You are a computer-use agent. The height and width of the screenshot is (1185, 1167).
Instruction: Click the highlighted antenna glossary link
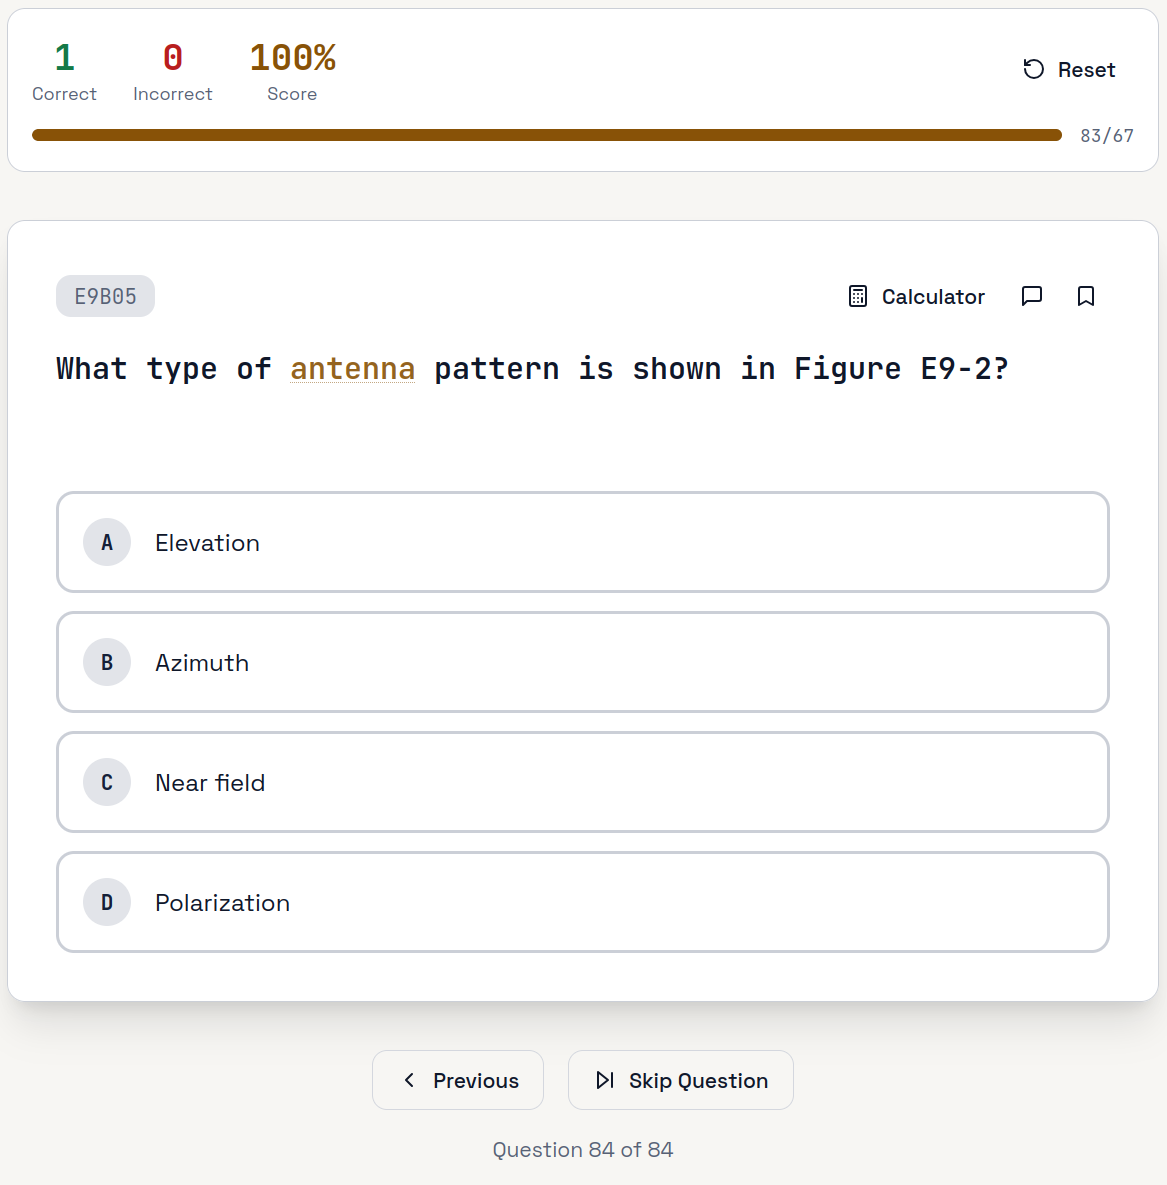pos(352,369)
